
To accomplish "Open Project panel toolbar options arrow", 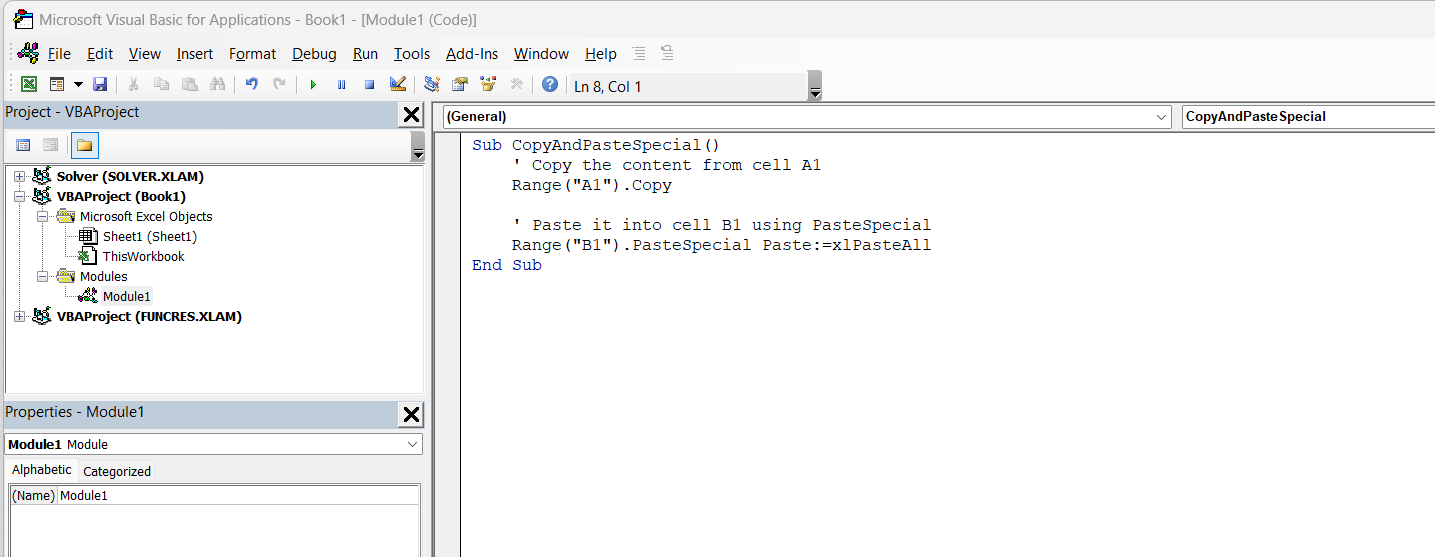I will [418, 146].
